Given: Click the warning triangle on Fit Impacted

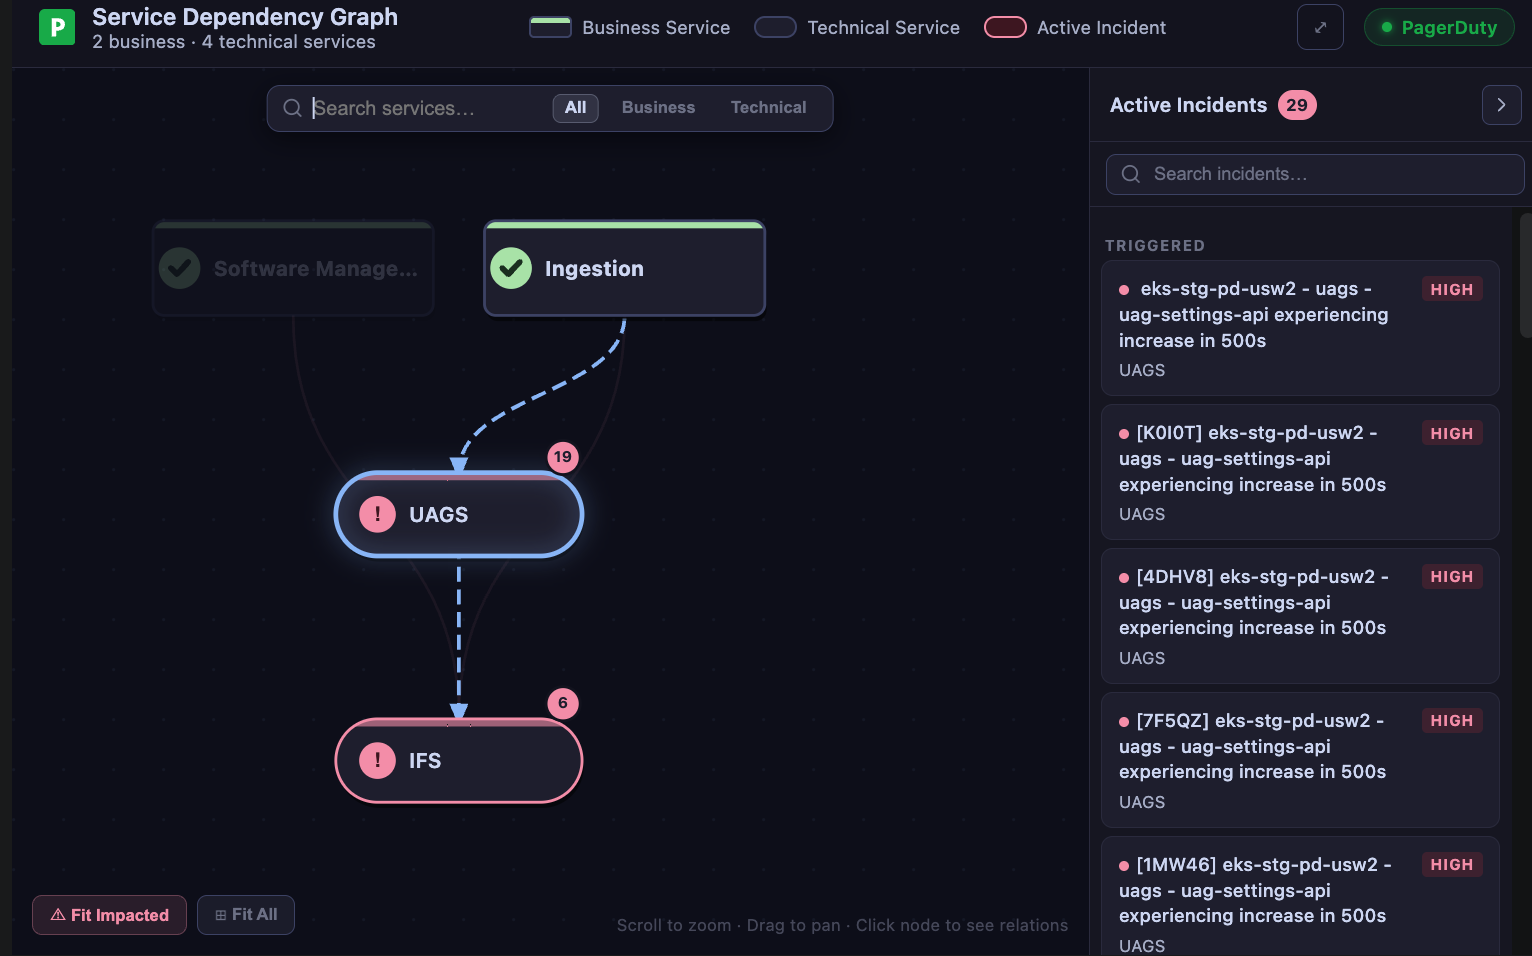Looking at the screenshot, I should [57, 914].
